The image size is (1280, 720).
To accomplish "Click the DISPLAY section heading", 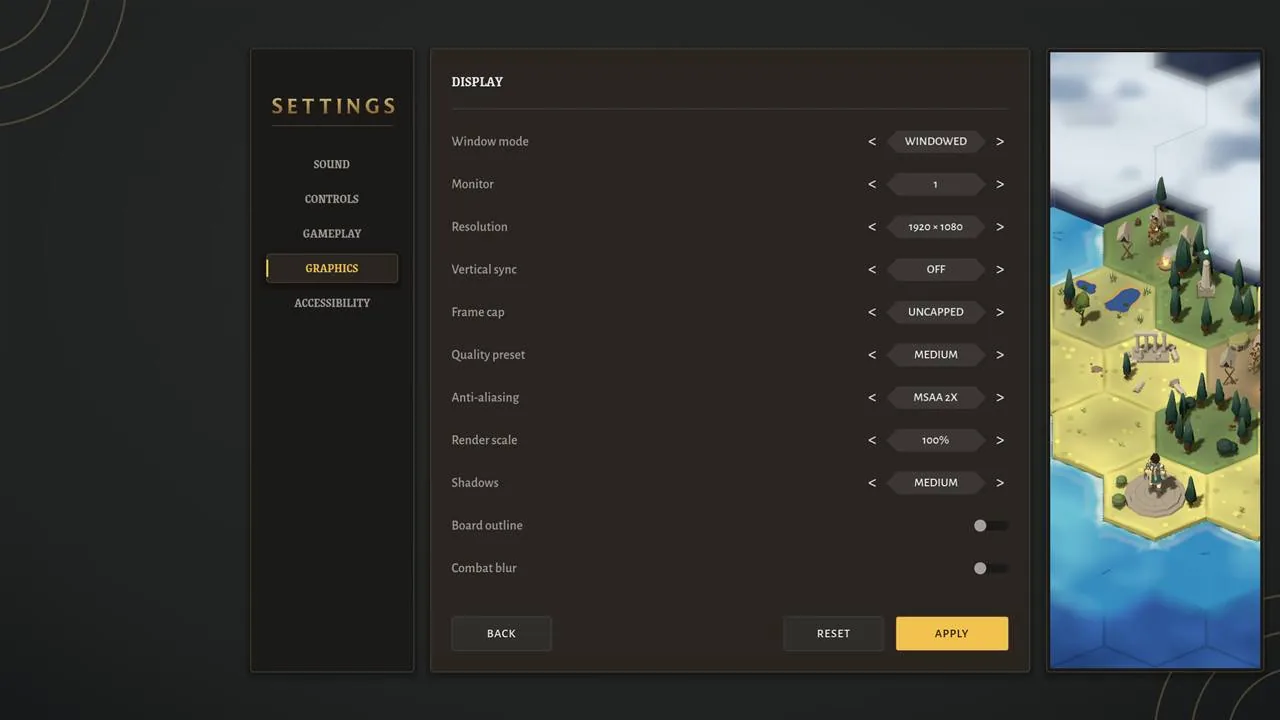I will pyautogui.click(x=477, y=82).
